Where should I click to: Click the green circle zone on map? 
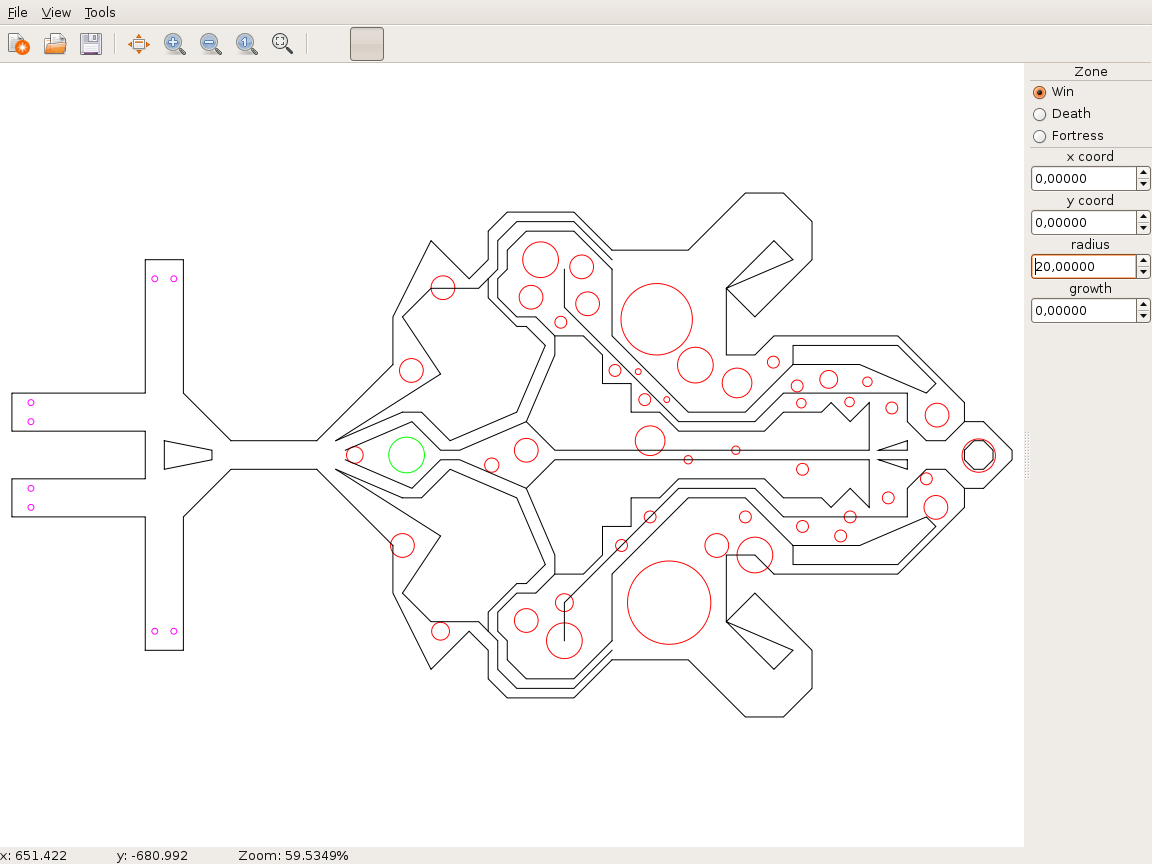pos(406,455)
